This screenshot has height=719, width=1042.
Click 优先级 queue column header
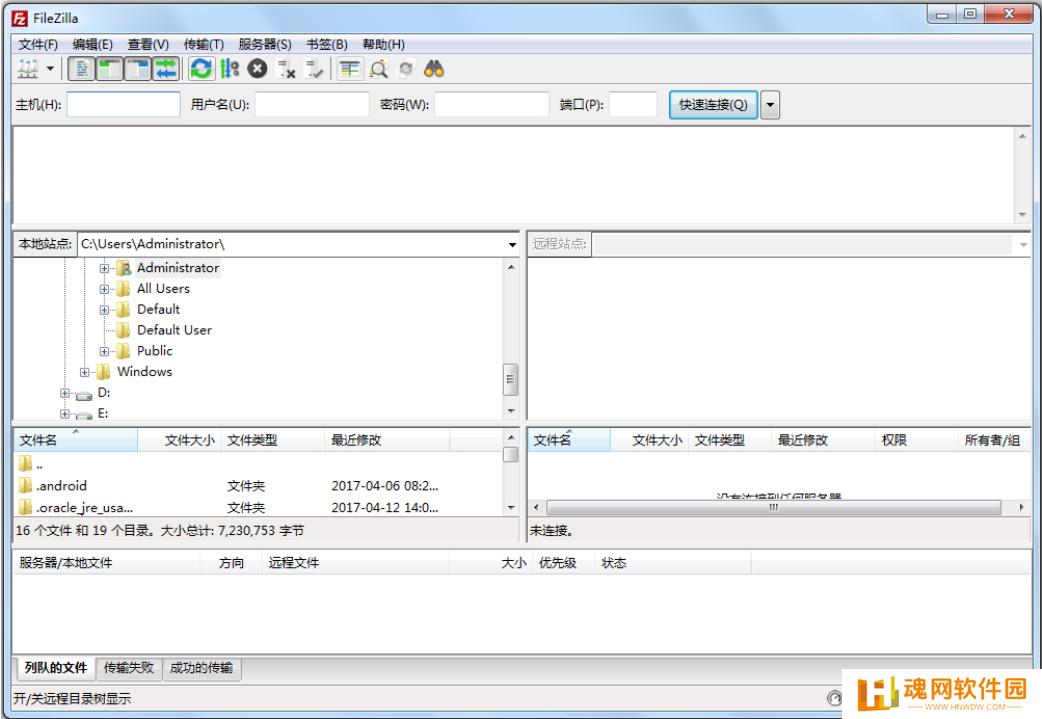click(x=562, y=563)
